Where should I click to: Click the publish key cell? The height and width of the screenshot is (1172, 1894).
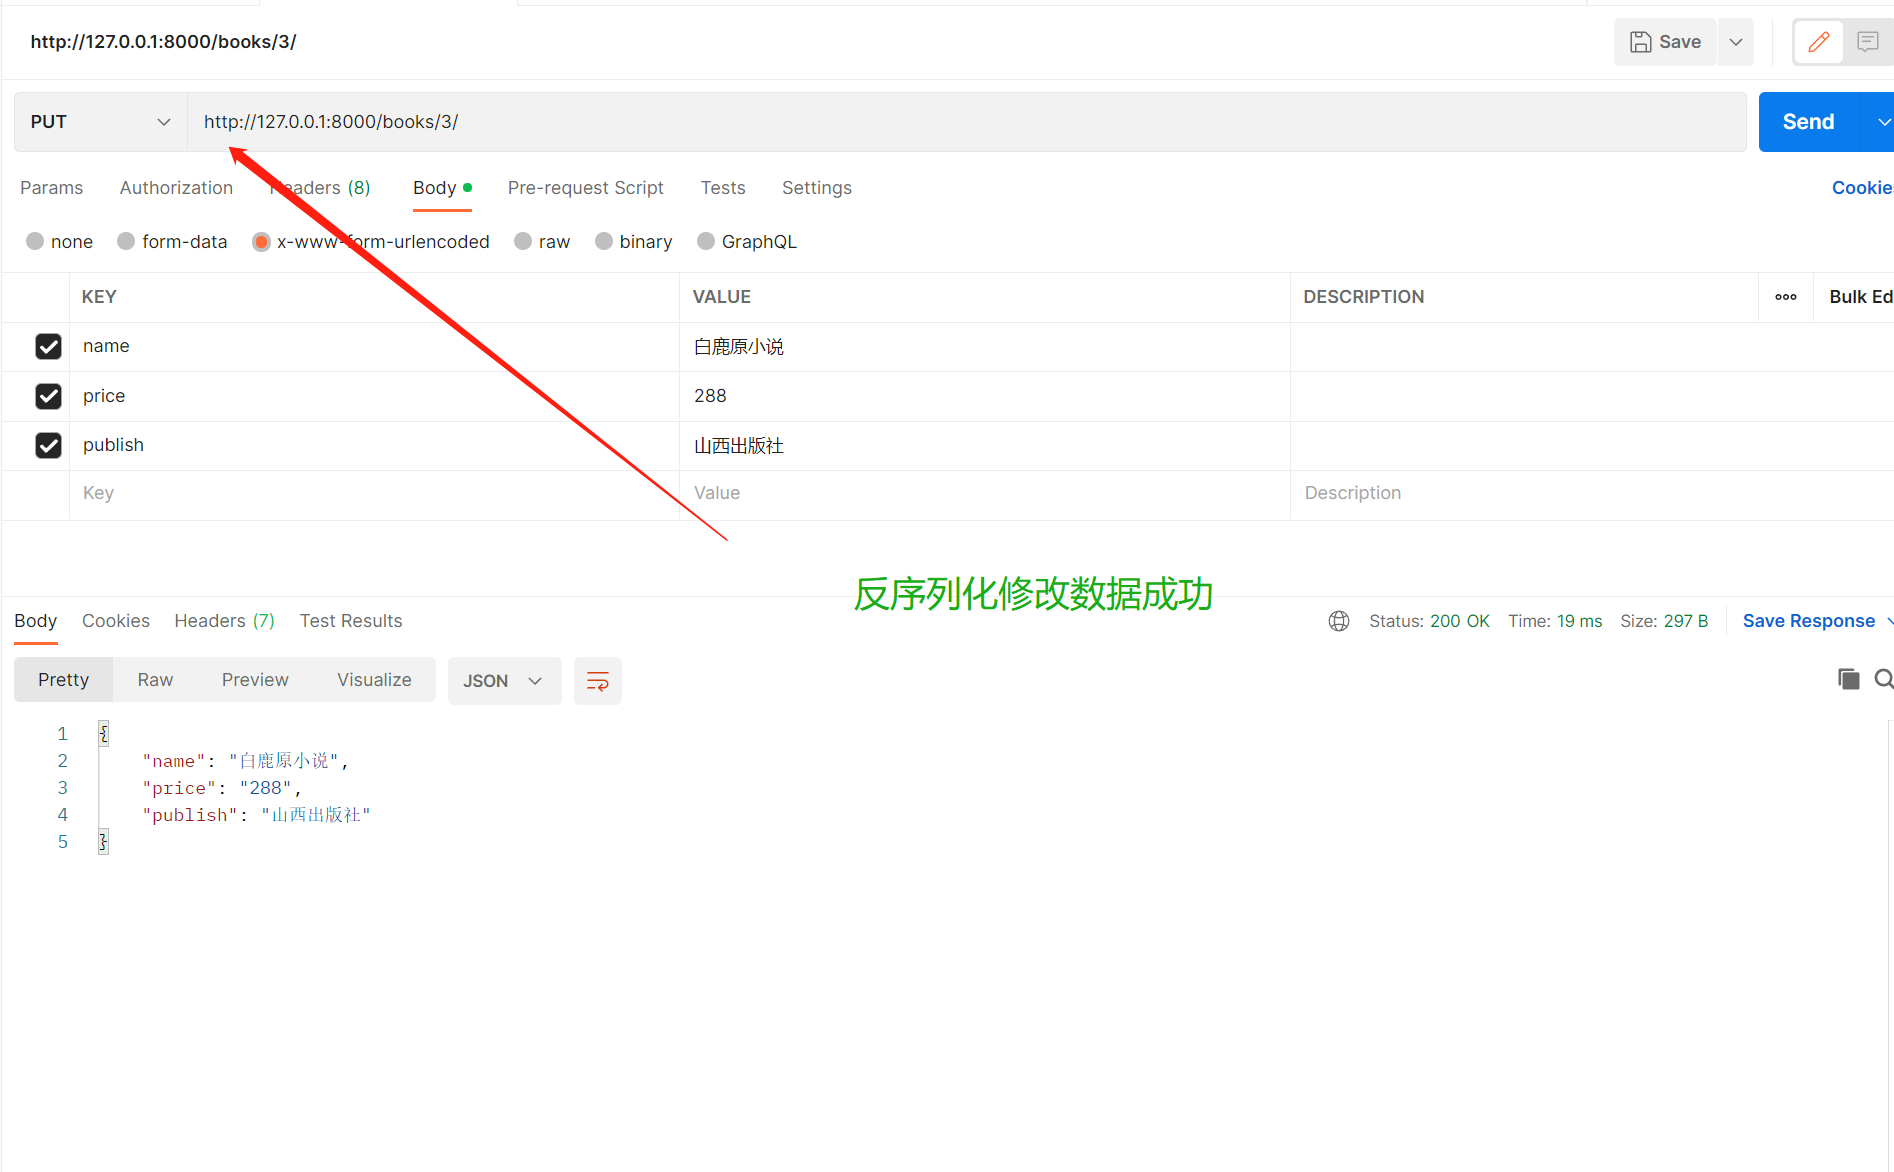[374, 445]
